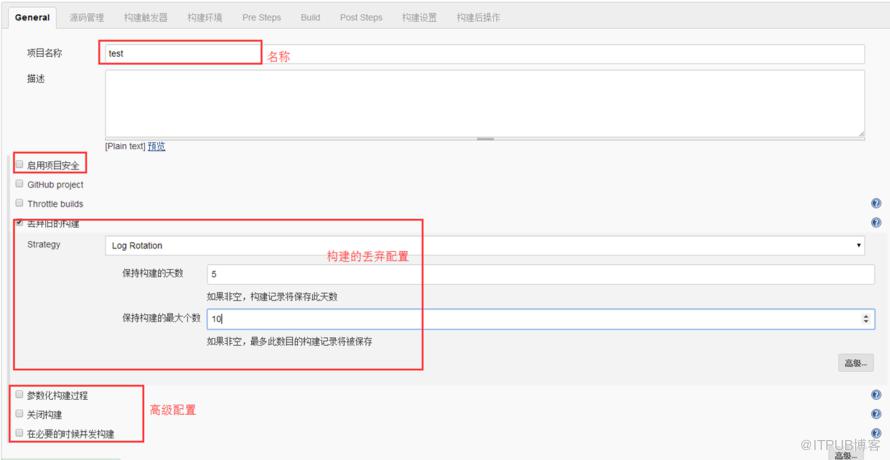
Task: Click the 预览 link below description
Action: point(157,147)
